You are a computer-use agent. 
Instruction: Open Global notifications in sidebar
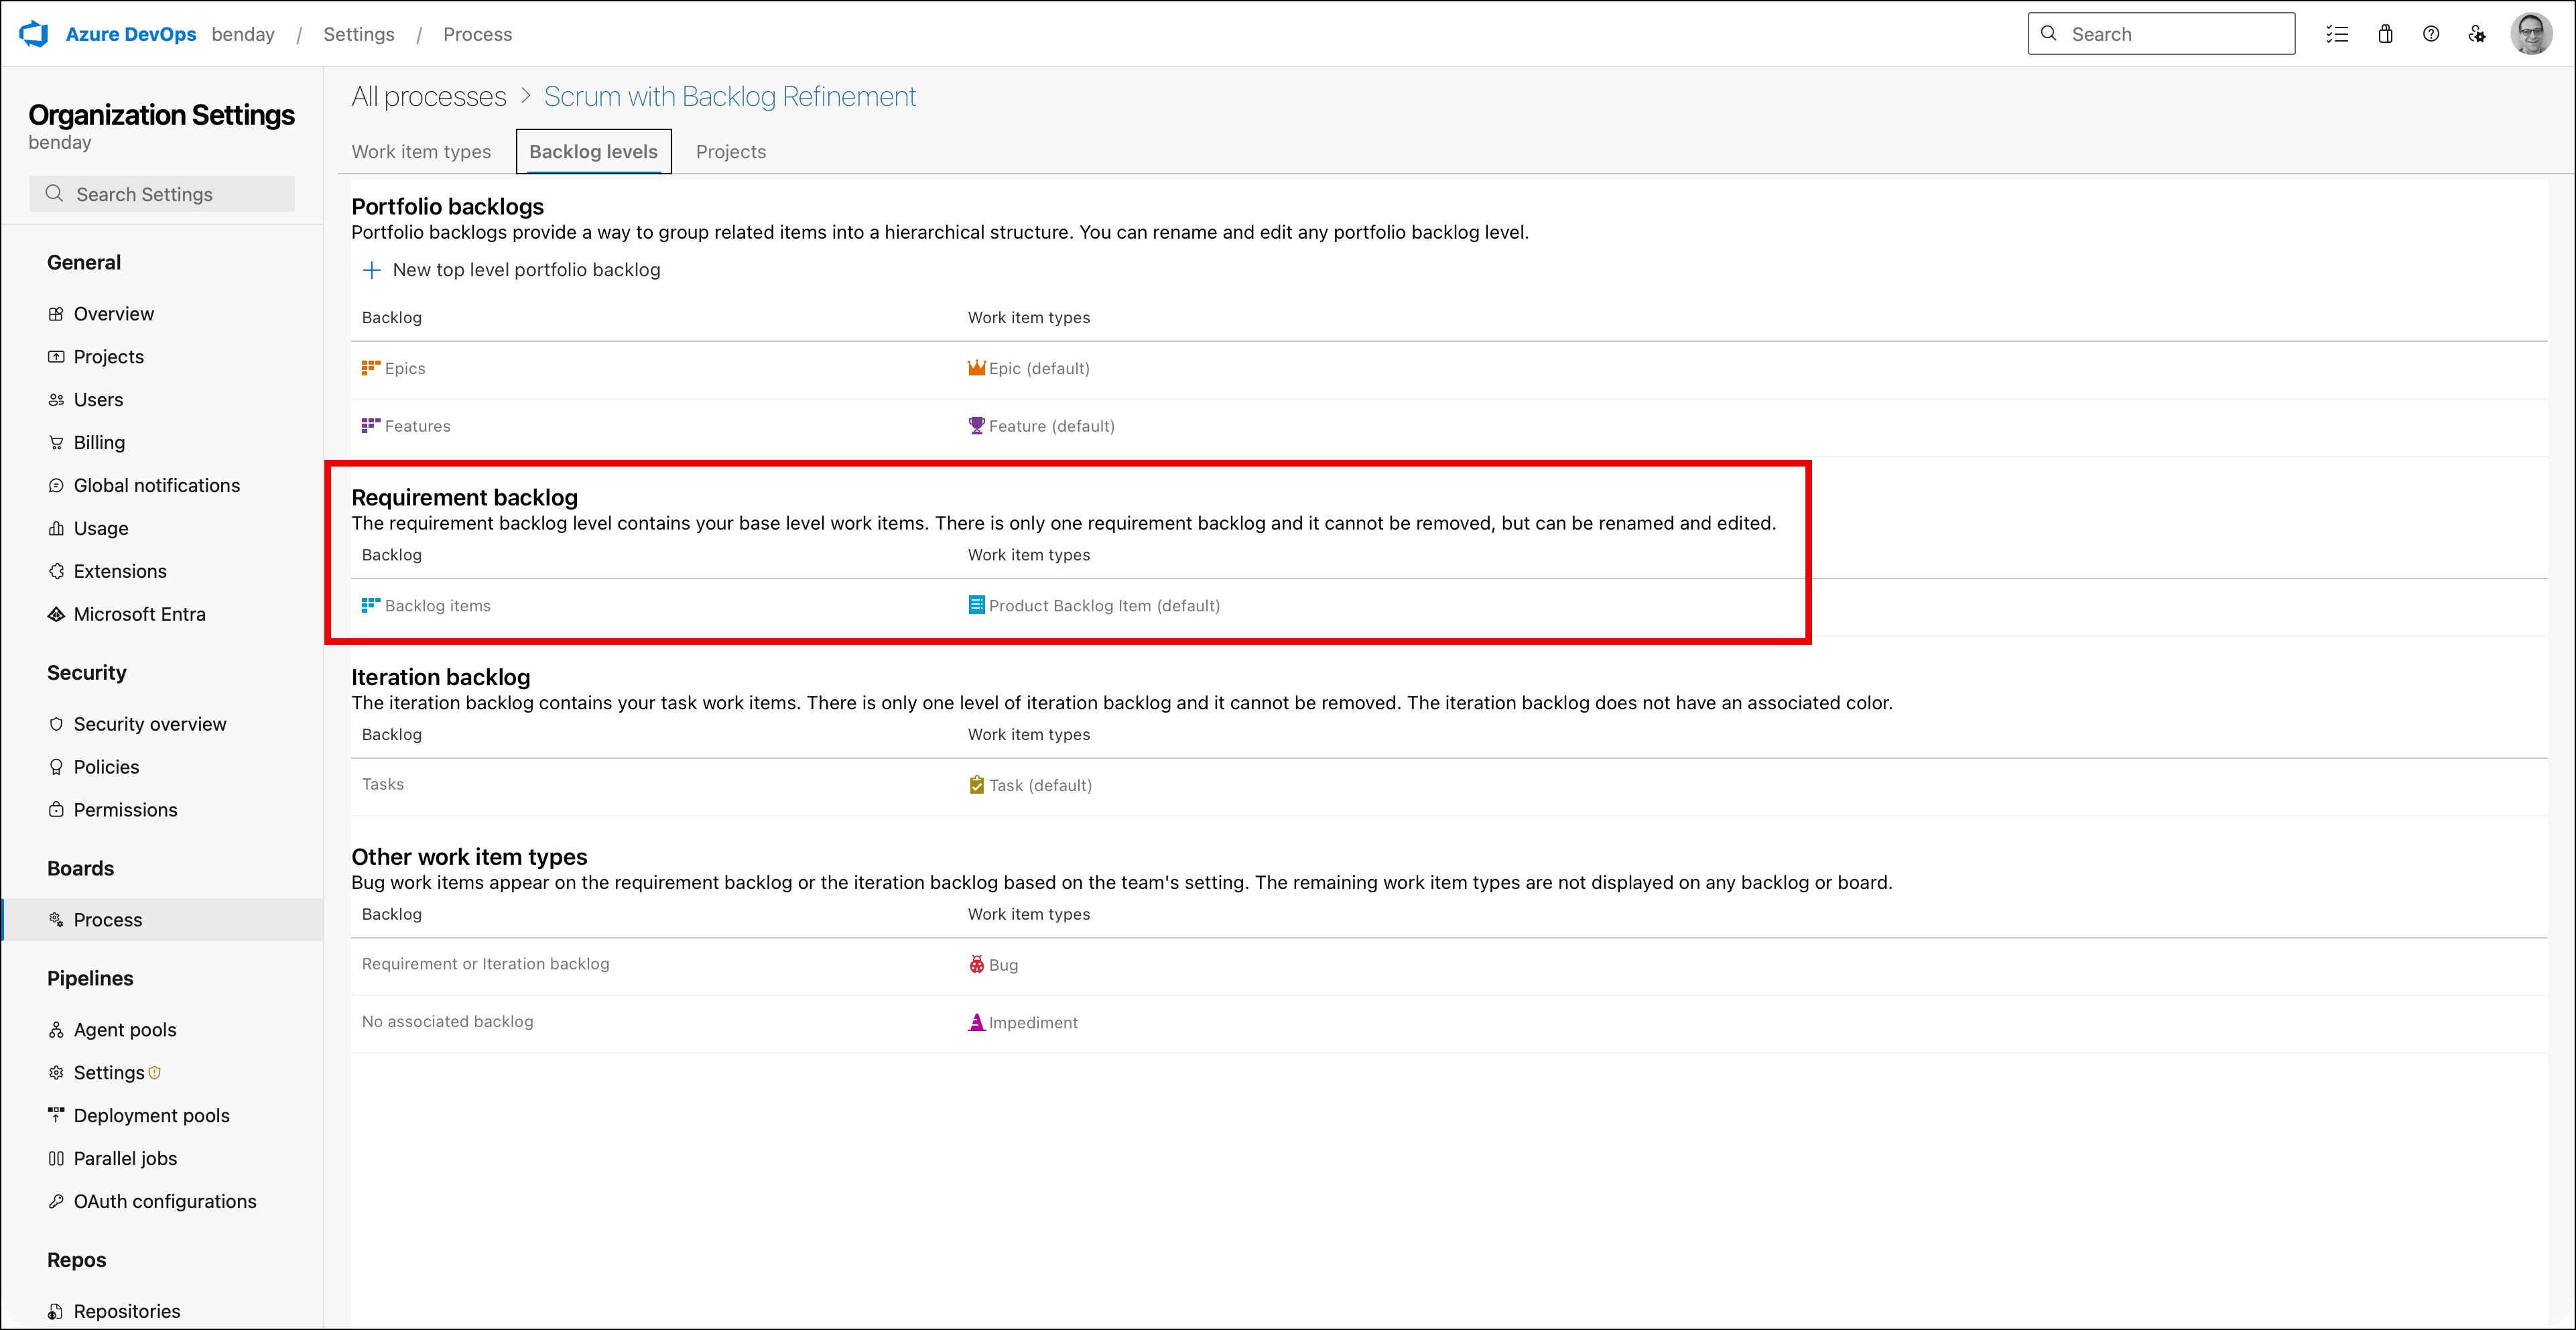[x=156, y=486]
